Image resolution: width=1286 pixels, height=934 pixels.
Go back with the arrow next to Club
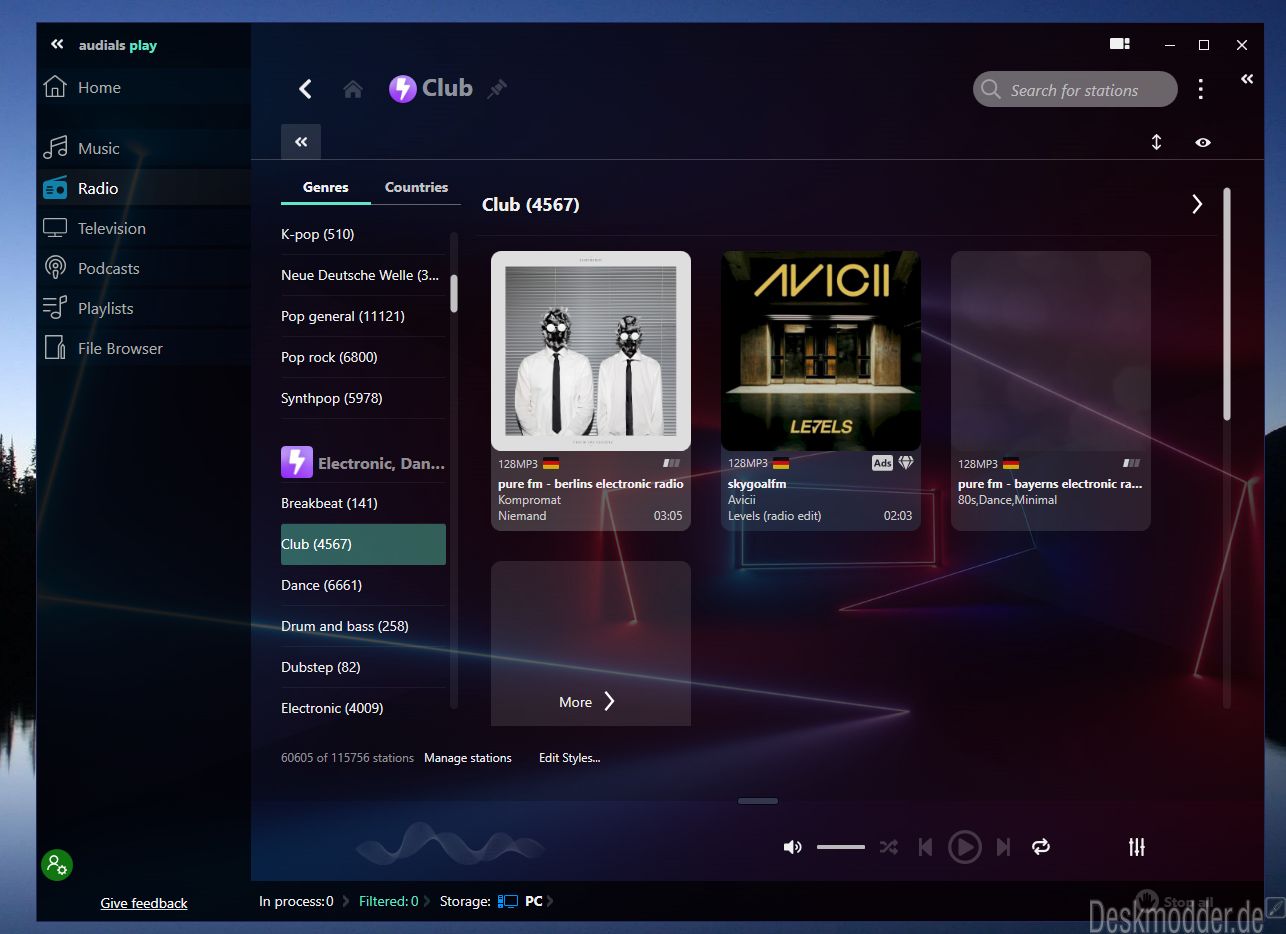tap(306, 89)
